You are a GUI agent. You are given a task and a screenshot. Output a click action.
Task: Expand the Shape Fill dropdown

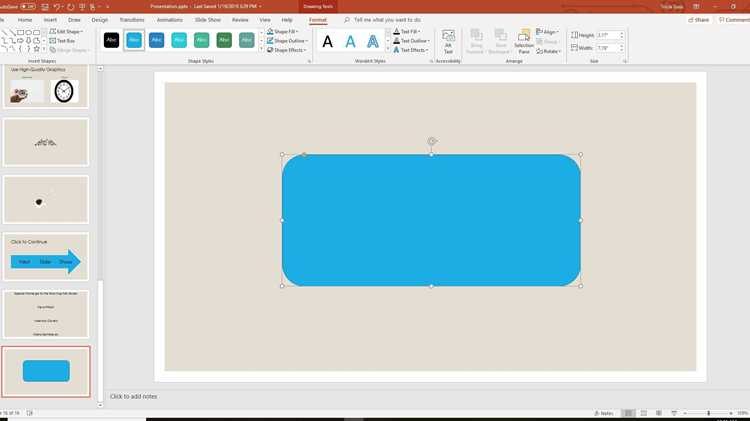click(283, 32)
